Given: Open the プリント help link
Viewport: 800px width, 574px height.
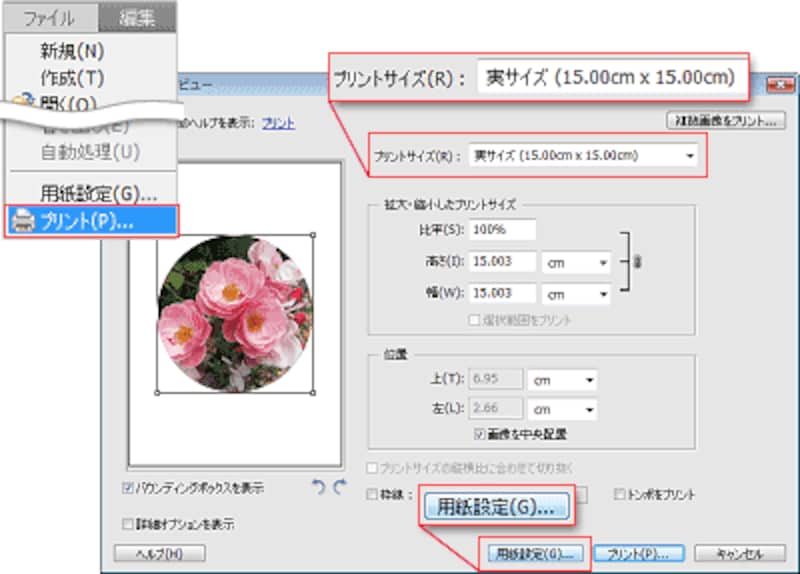Looking at the screenshot, I should coord(279,123).
